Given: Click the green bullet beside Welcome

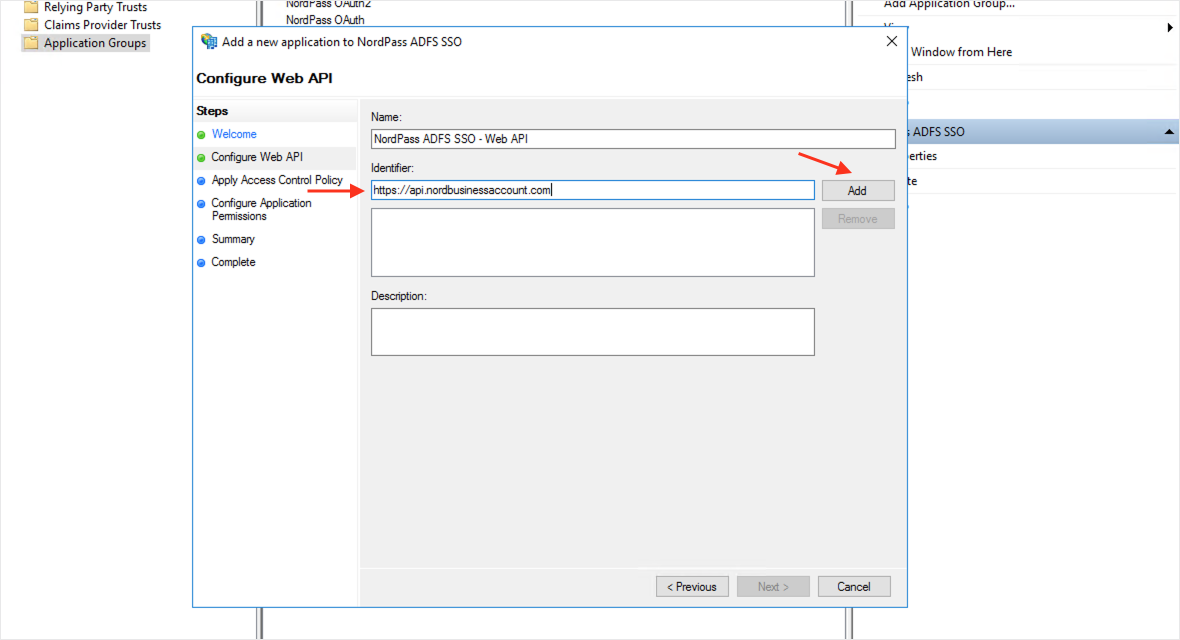Looking at the screenshot, I should (201, 135).
